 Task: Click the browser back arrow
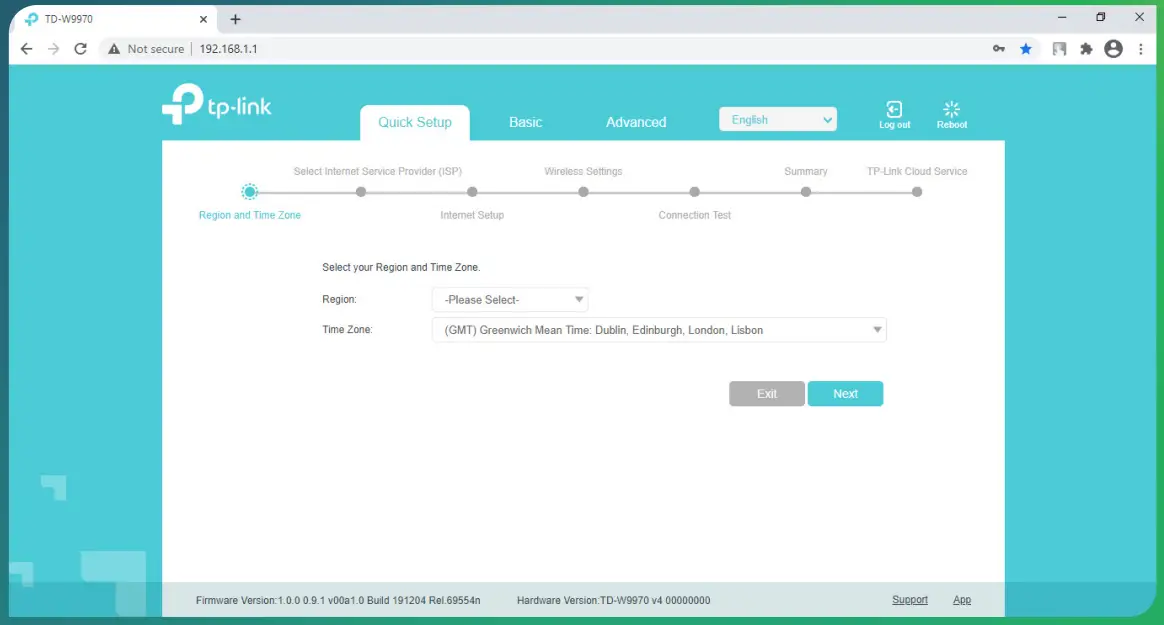26,48
